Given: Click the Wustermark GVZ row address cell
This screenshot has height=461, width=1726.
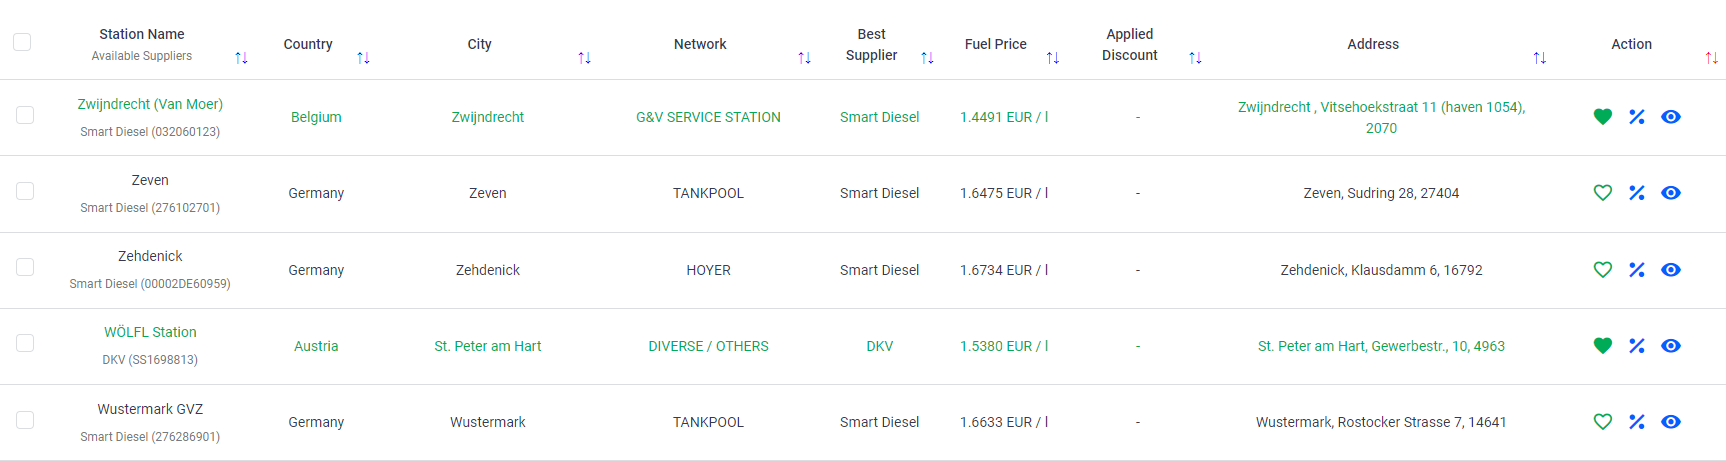Looking at the screenshot, I should click(1380, 422).
